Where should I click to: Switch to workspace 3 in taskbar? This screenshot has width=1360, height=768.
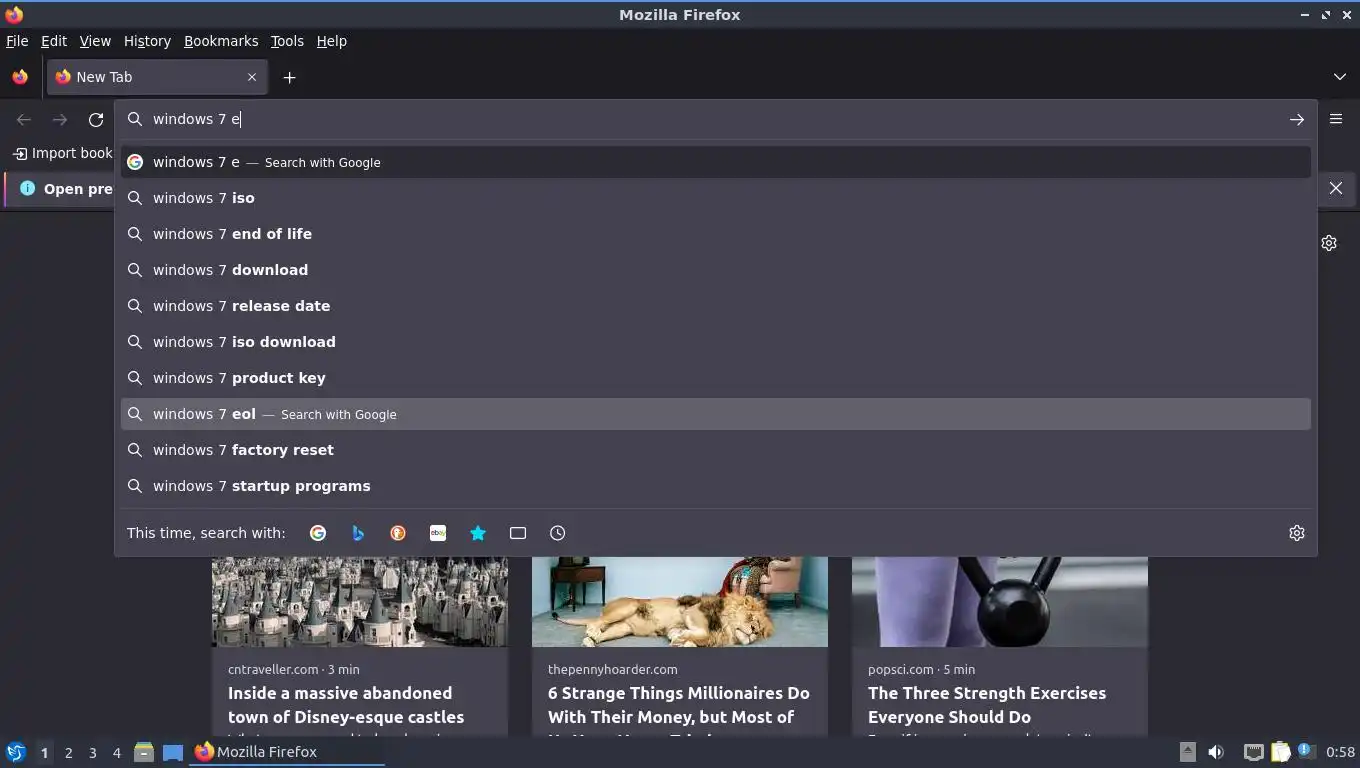(x=92, y=753)
